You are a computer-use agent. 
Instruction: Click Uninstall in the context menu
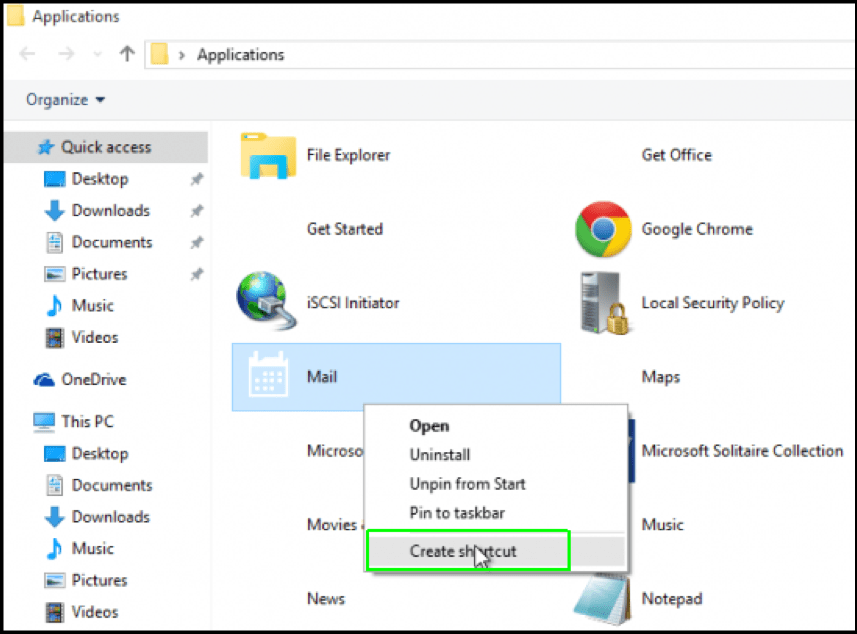point(439,455)
